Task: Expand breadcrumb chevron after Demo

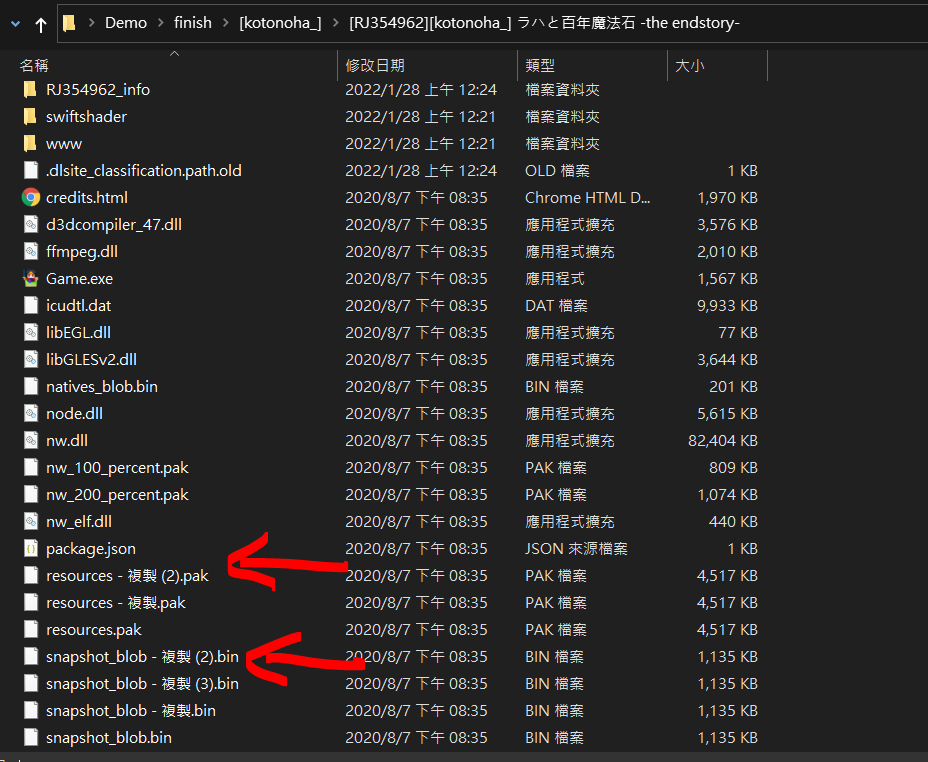Action: point(161,23)
